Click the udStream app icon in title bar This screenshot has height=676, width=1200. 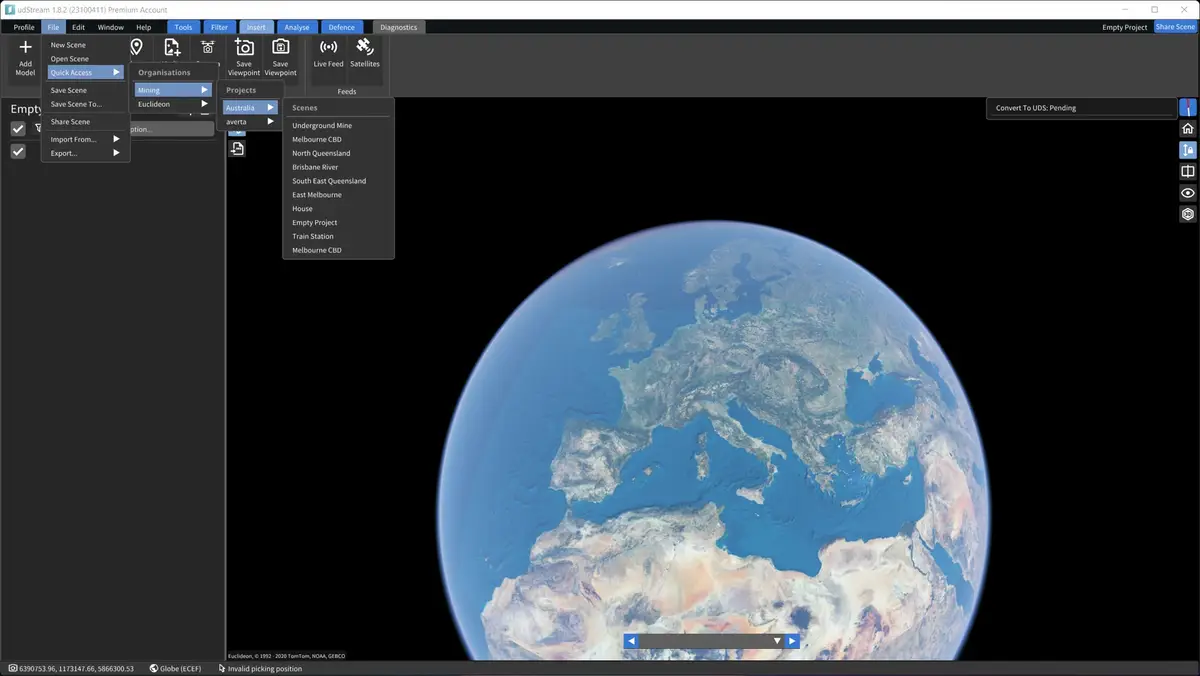click(x=9, y=9)
